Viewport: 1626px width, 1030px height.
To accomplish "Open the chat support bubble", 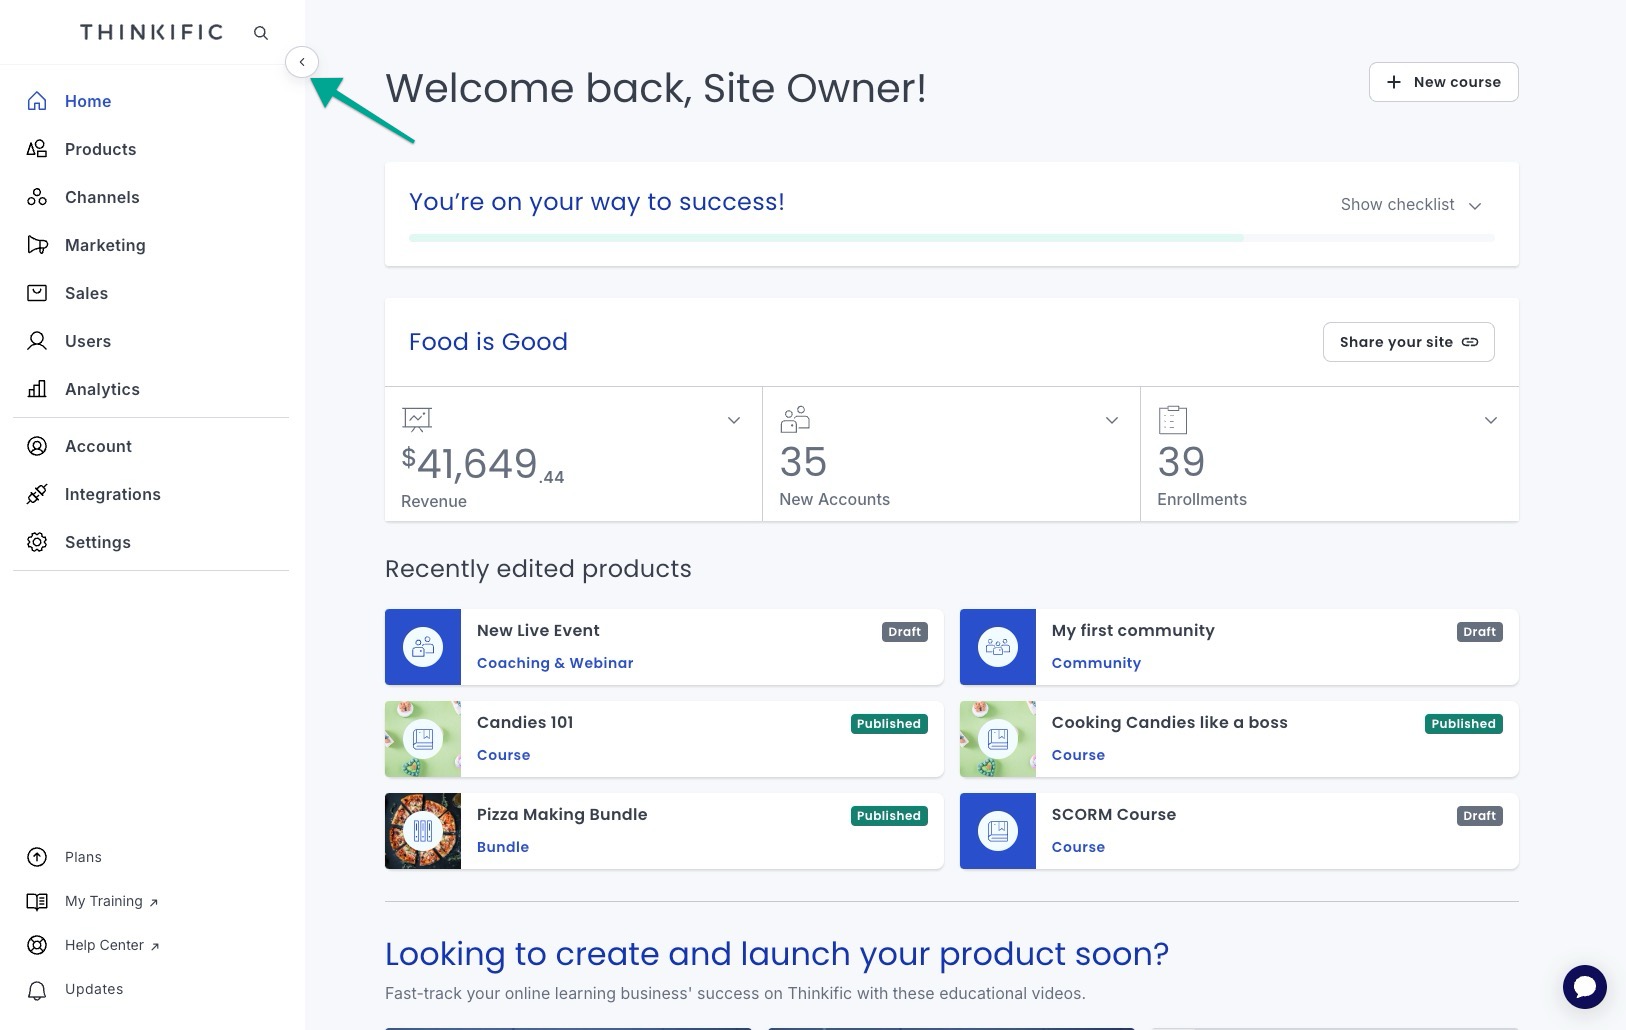I will coord(1584,987).
